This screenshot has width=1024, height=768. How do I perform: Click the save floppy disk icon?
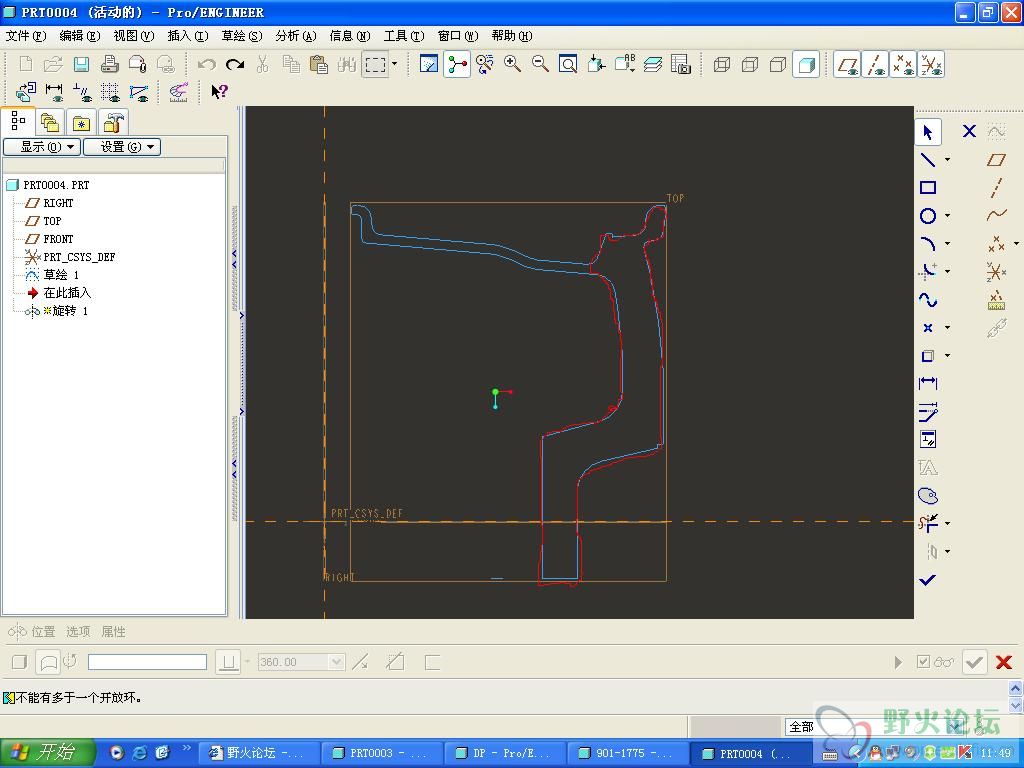coord(82,65)
